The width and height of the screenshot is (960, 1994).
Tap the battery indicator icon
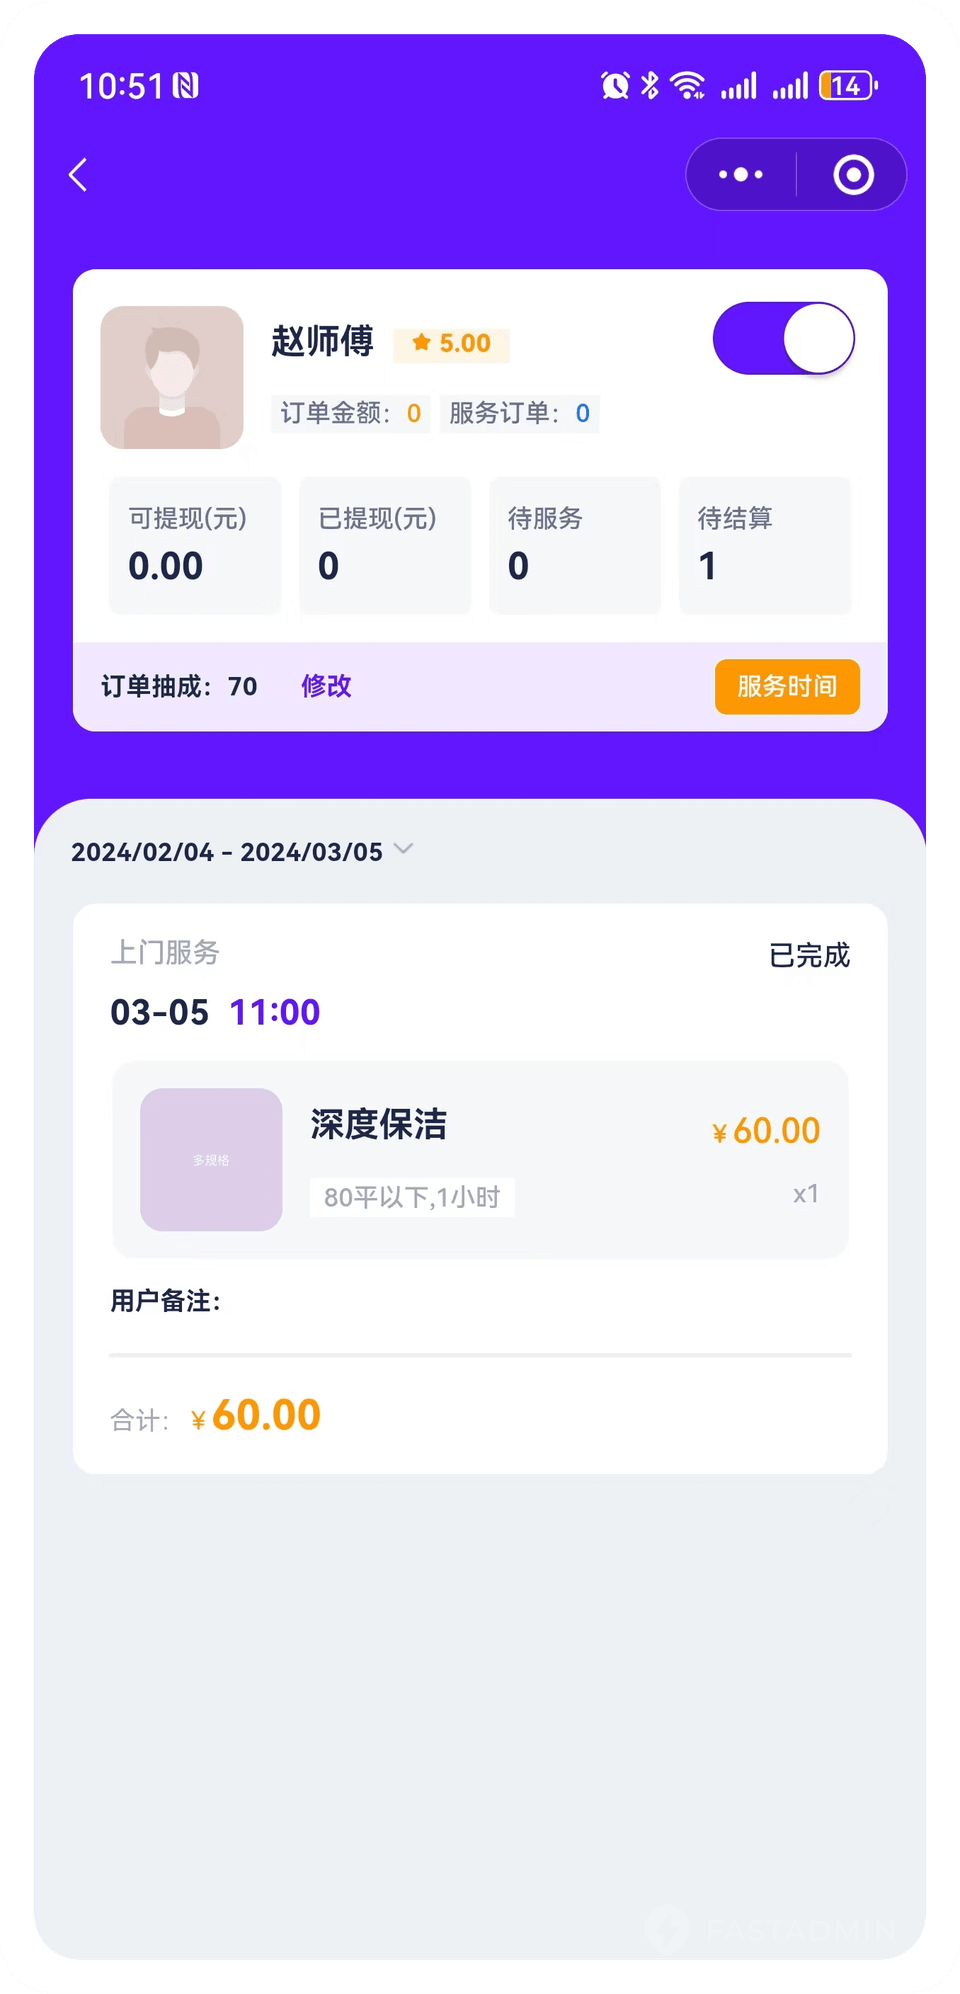[847, 86]
